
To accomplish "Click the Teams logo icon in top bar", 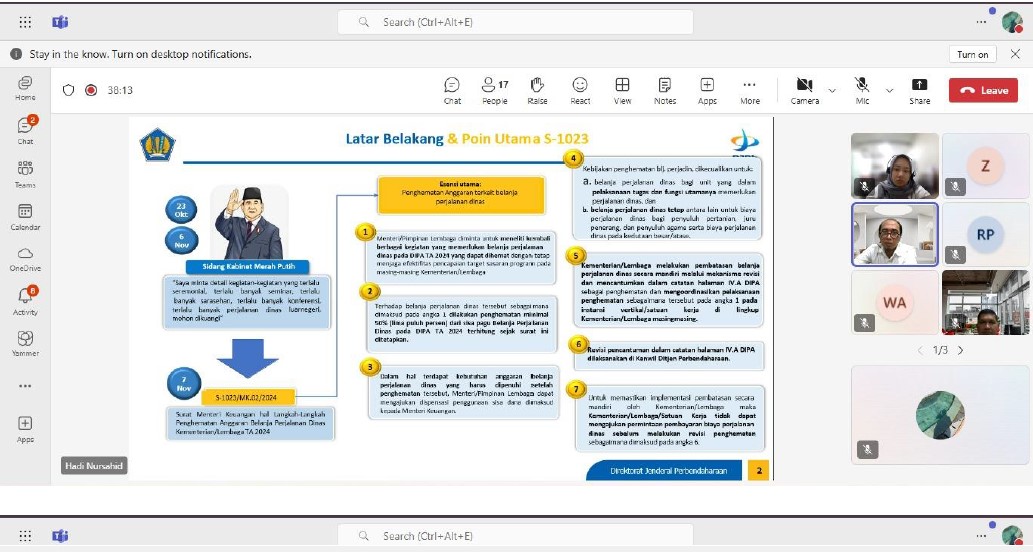I will click(x=61, y=22).
